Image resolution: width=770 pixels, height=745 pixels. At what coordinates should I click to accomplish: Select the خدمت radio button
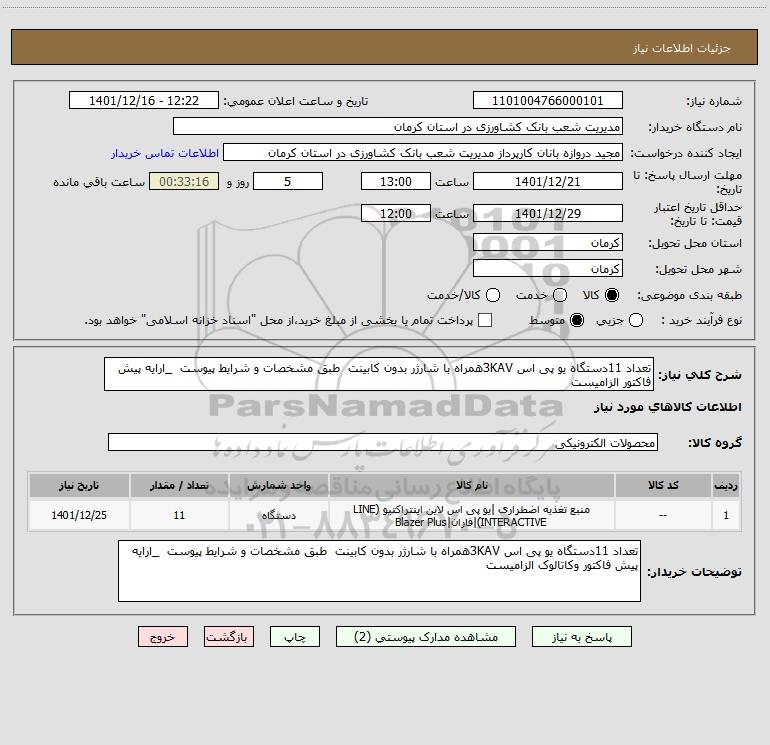coord(560,295)
